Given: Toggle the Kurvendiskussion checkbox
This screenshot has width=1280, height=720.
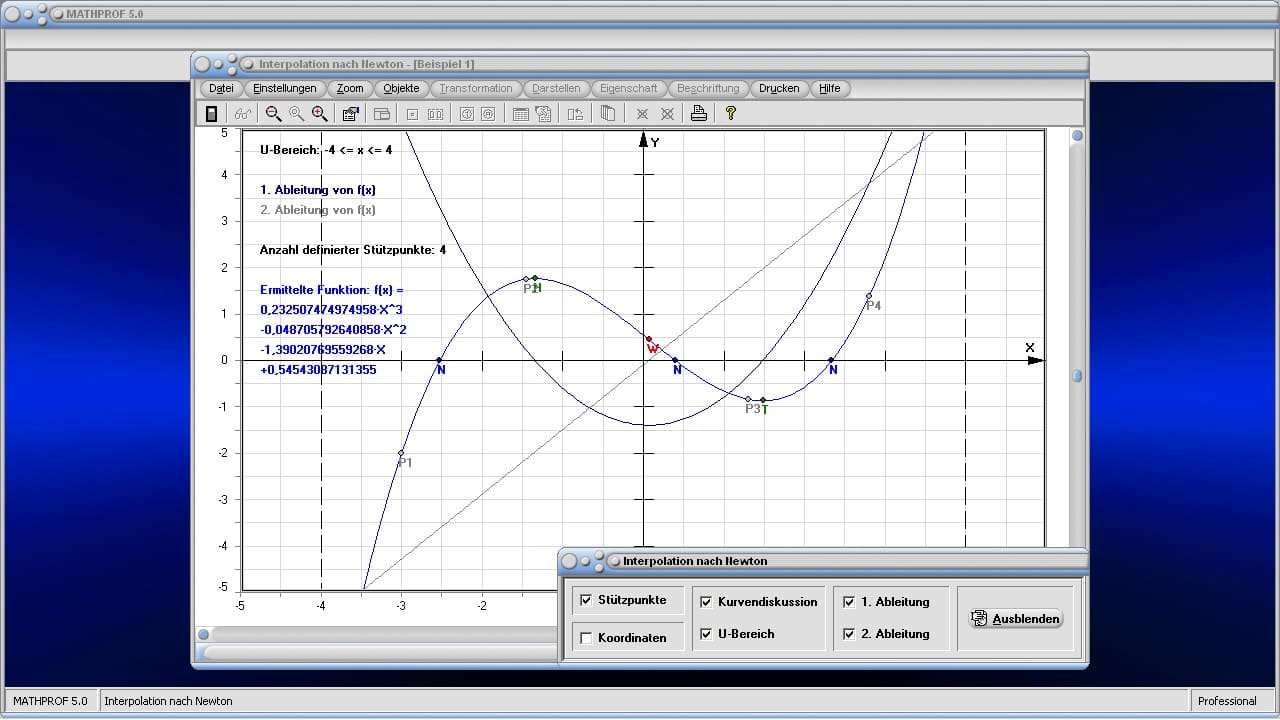Looking at the screenshot, I should (706, 602).
